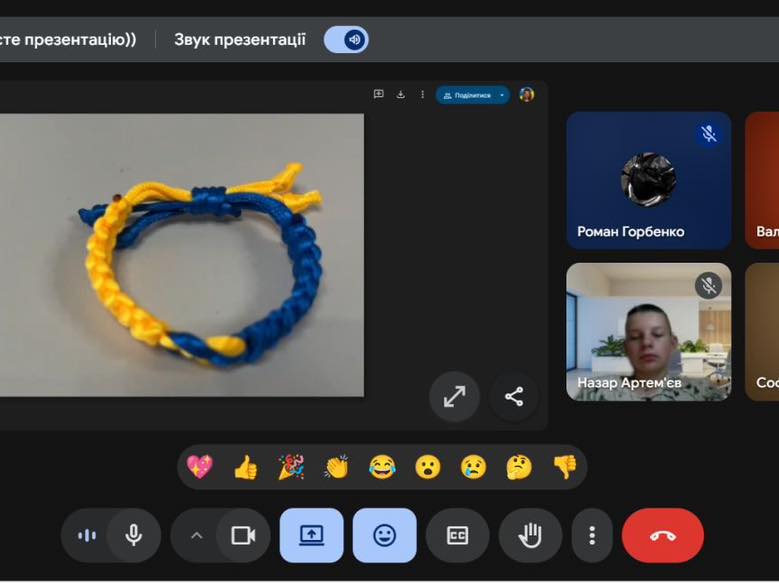Send the thumbs down reaction
This screenshot has width=779, height=583.
[x=565, y=467]
